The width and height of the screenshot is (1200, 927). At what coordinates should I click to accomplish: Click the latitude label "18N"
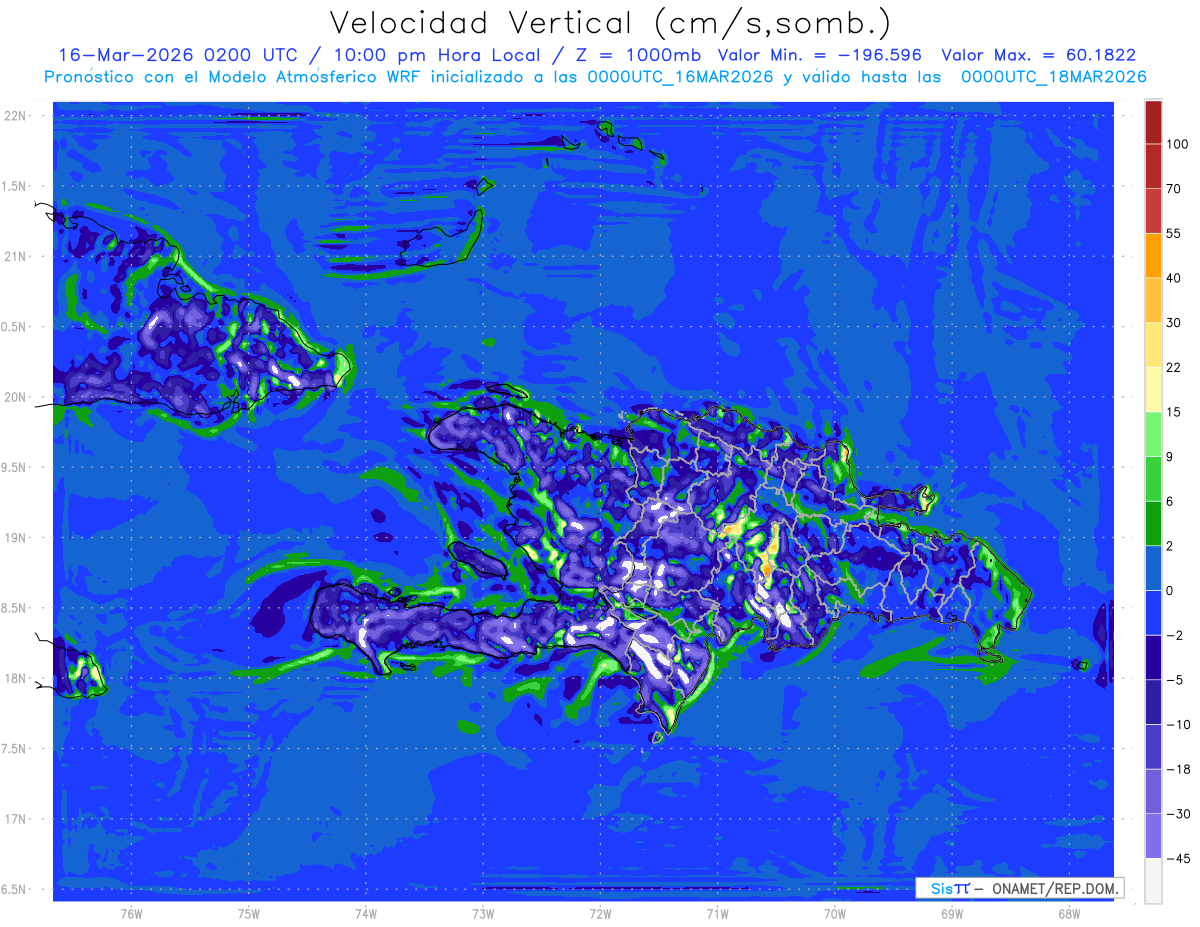pyautogui.click(x=16, y=679)
